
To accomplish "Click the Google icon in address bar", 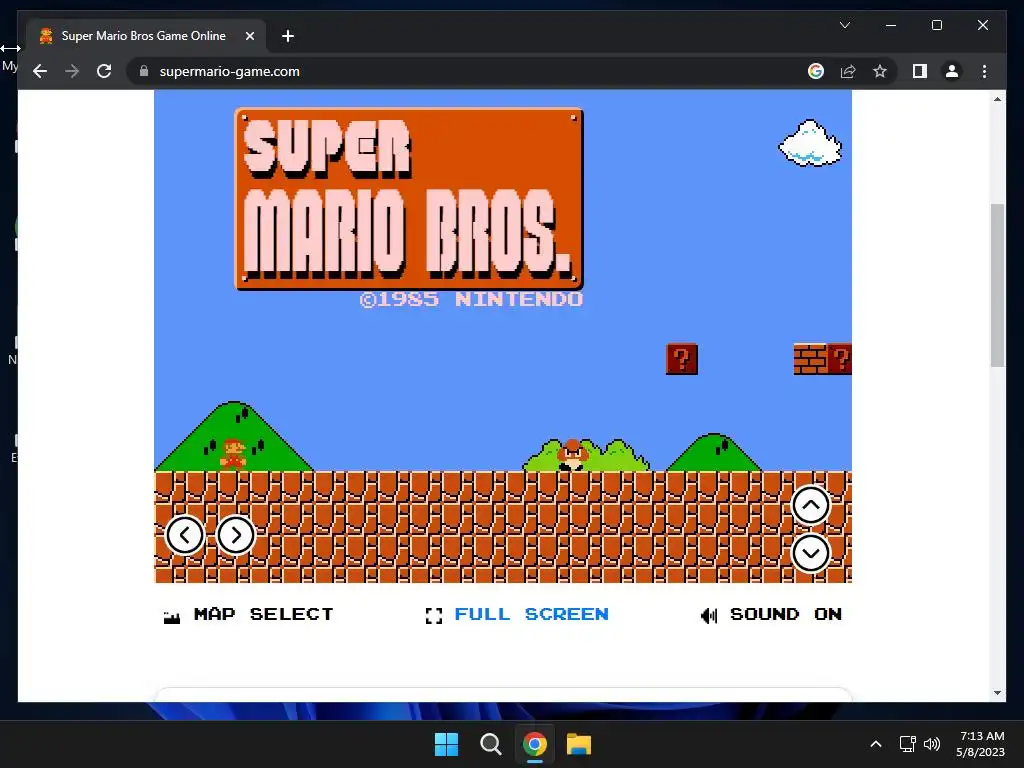I will [816, 71].
